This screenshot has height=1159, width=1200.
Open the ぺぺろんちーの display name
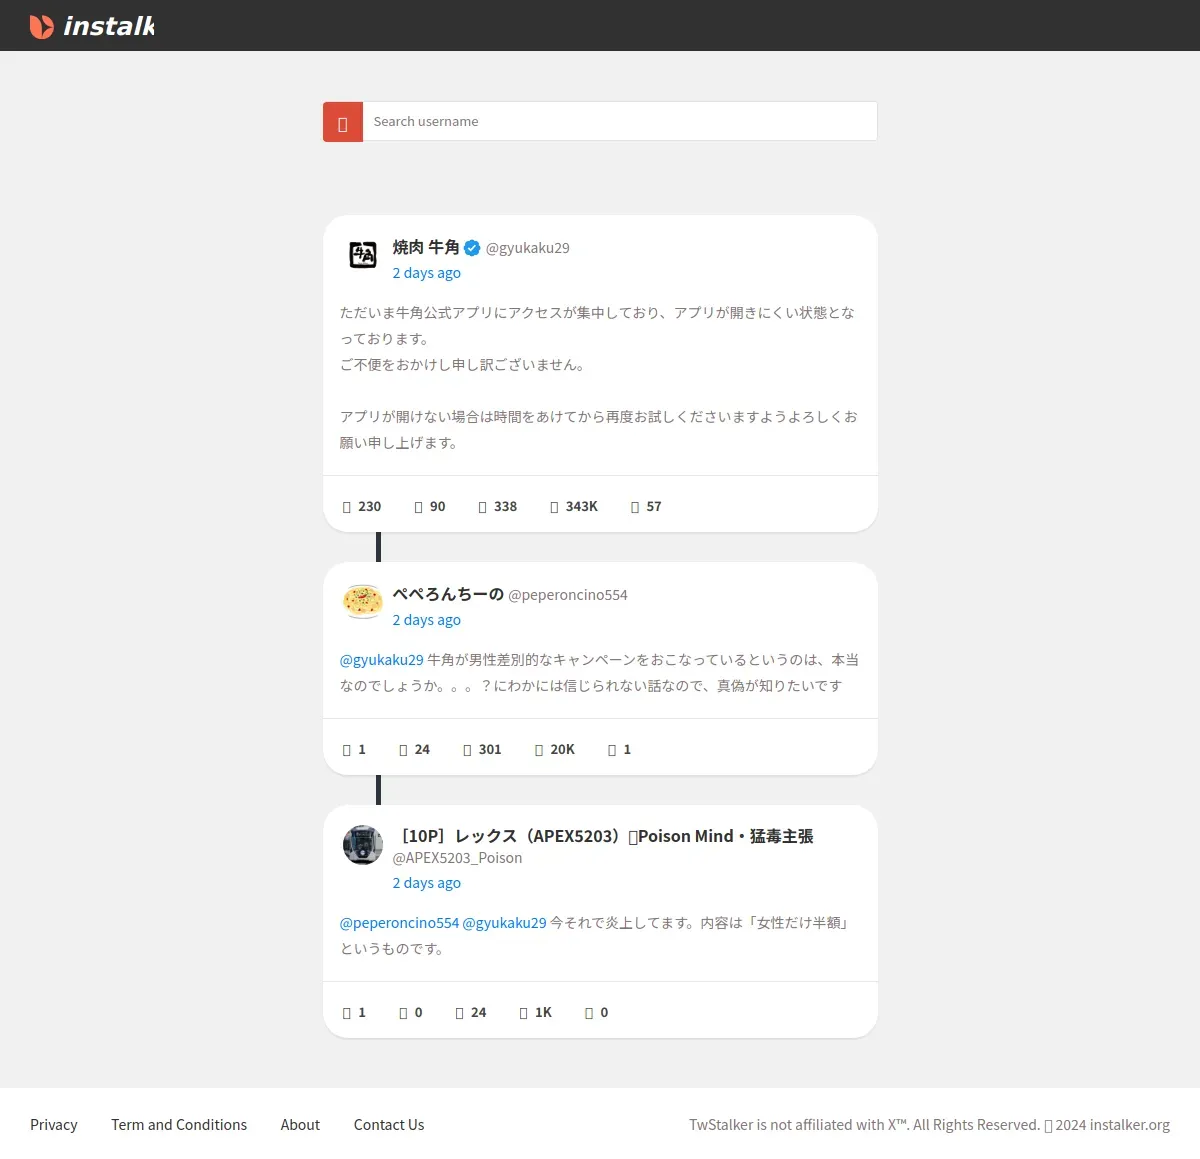tap(448, 594)
